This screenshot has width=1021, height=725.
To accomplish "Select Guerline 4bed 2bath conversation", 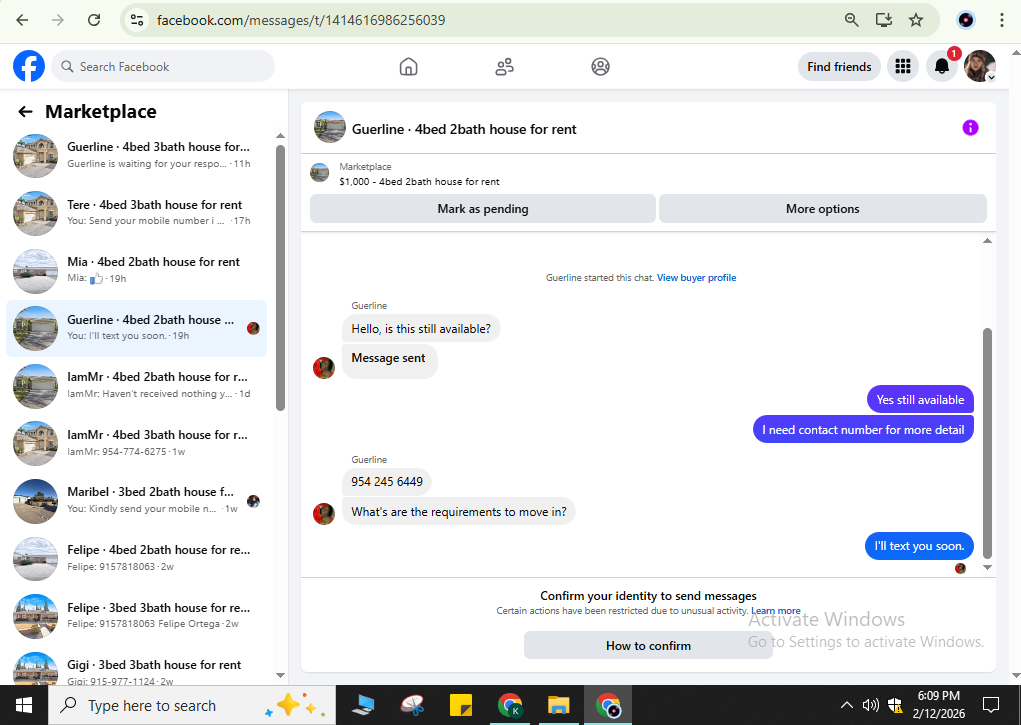I will (x=137, y=328).
